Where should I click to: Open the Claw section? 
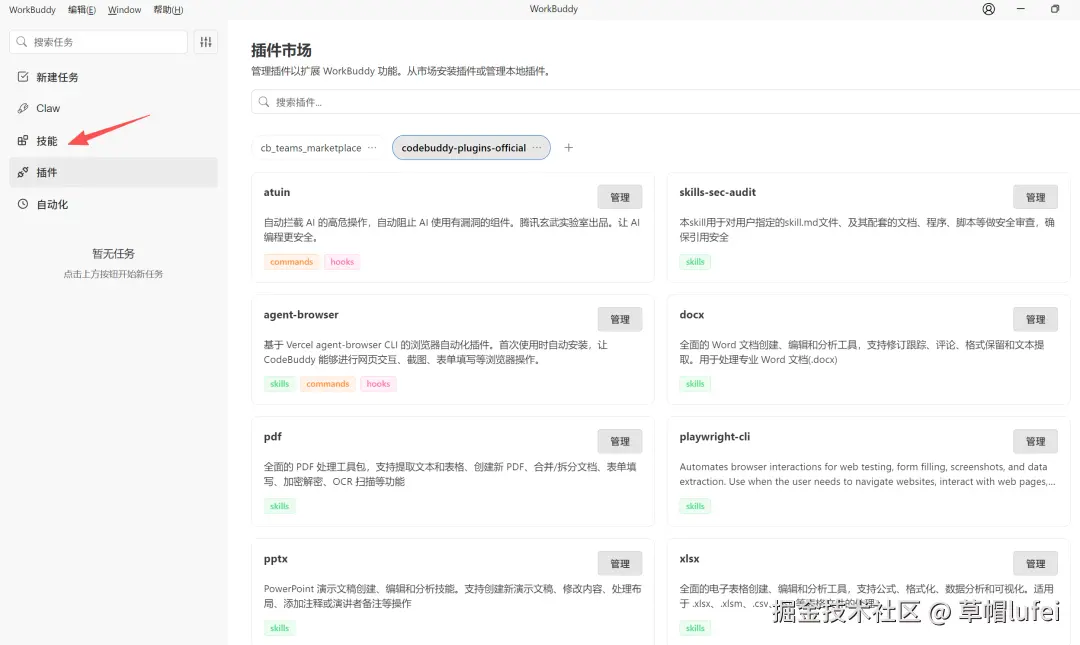(x=114, y=108)
